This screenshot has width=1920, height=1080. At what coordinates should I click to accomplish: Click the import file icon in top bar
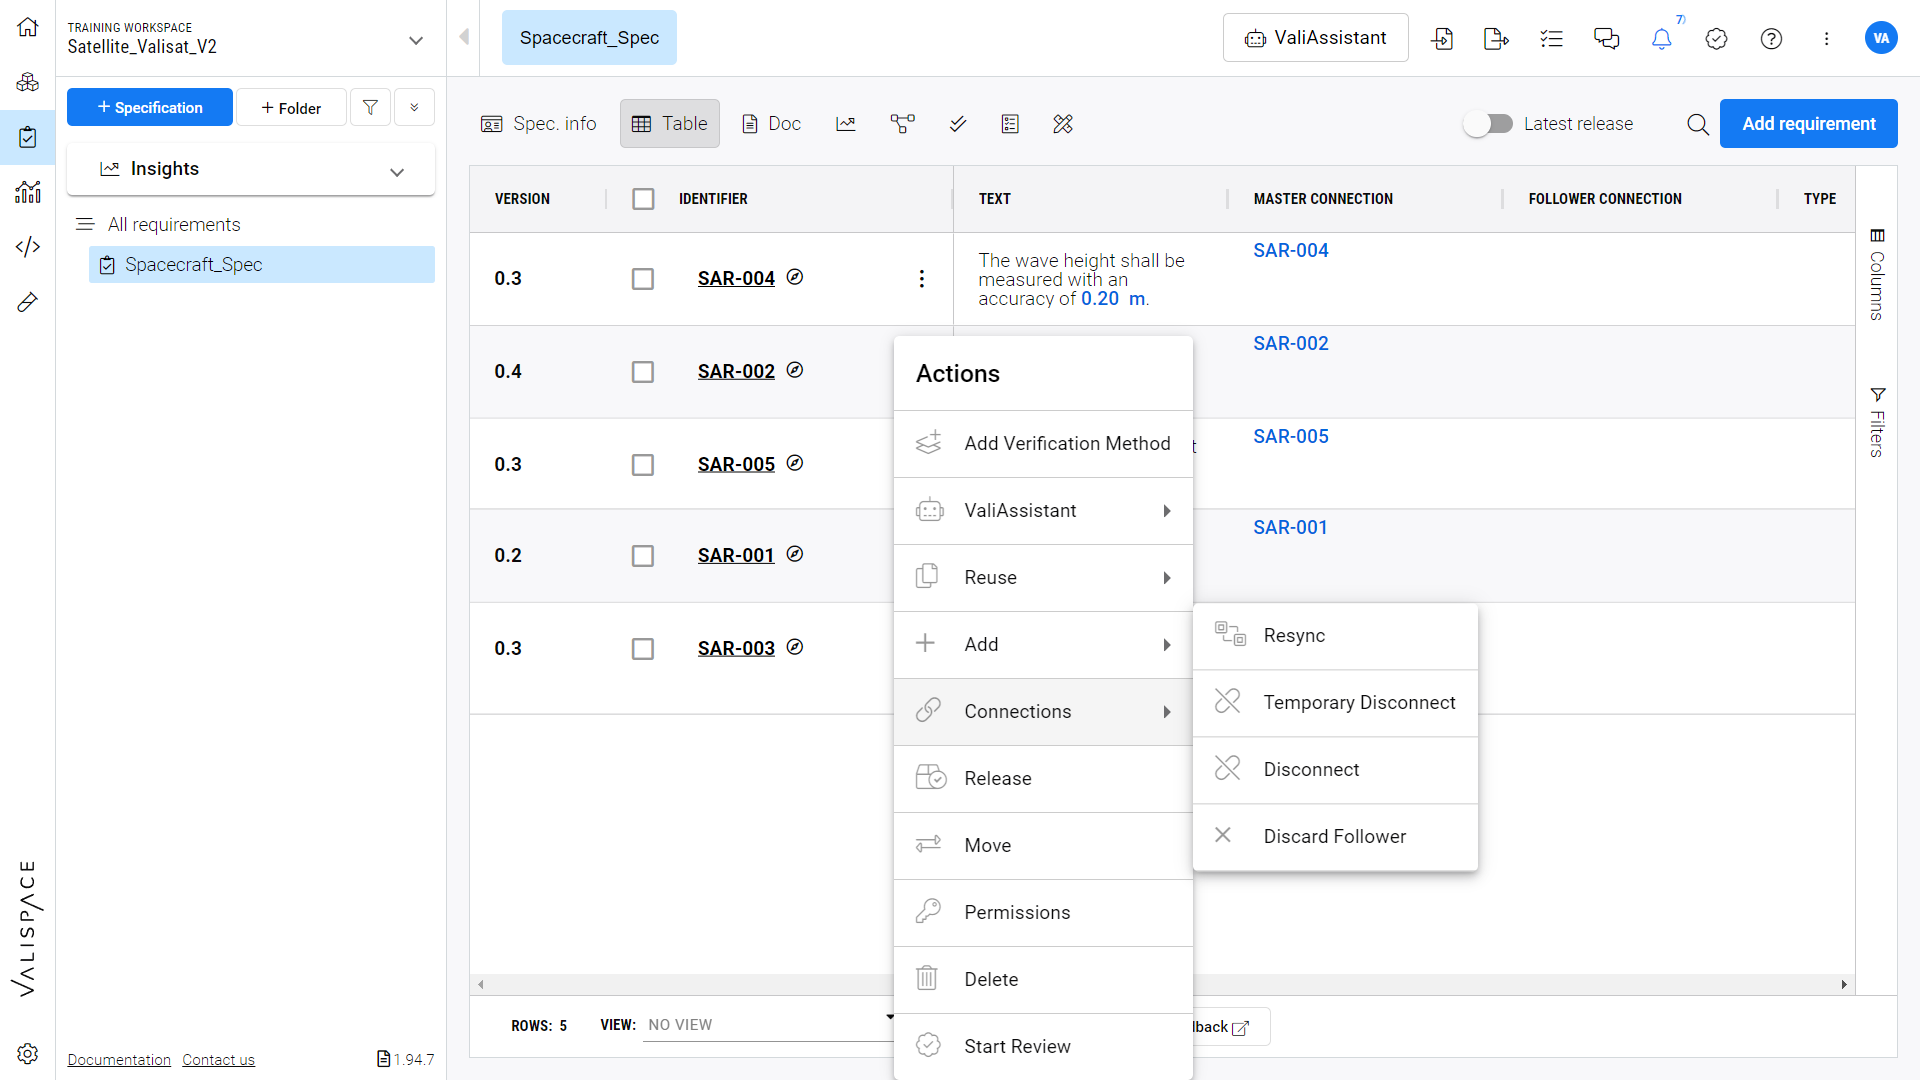(1442, 38)
